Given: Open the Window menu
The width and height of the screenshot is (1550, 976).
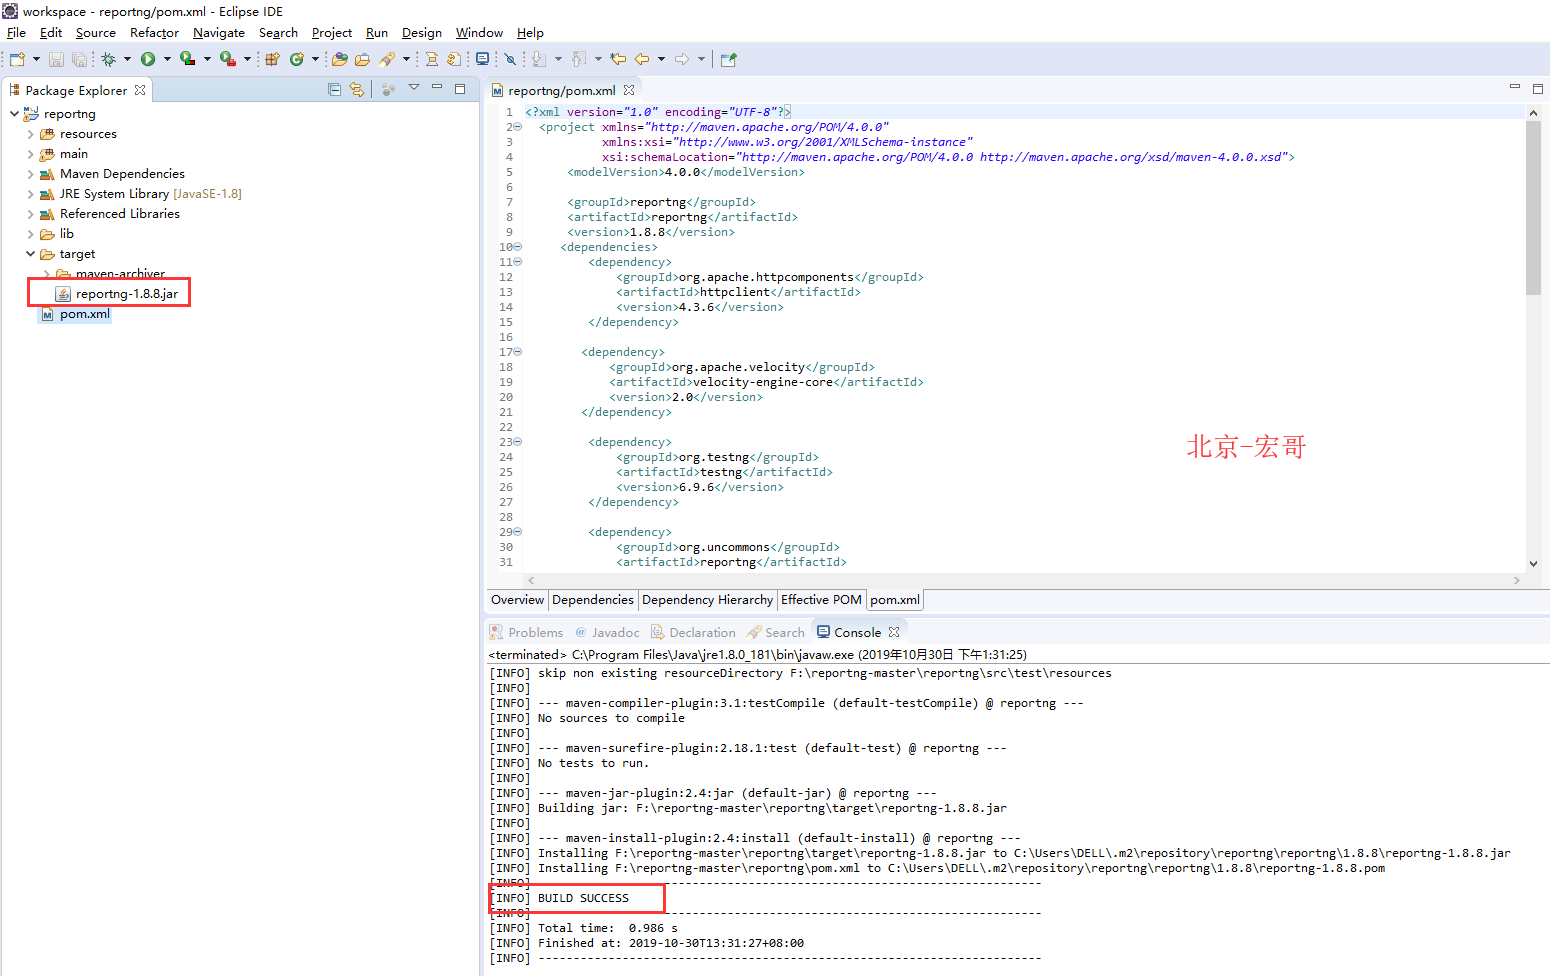Looking at the screenshot, I should 479,32.
